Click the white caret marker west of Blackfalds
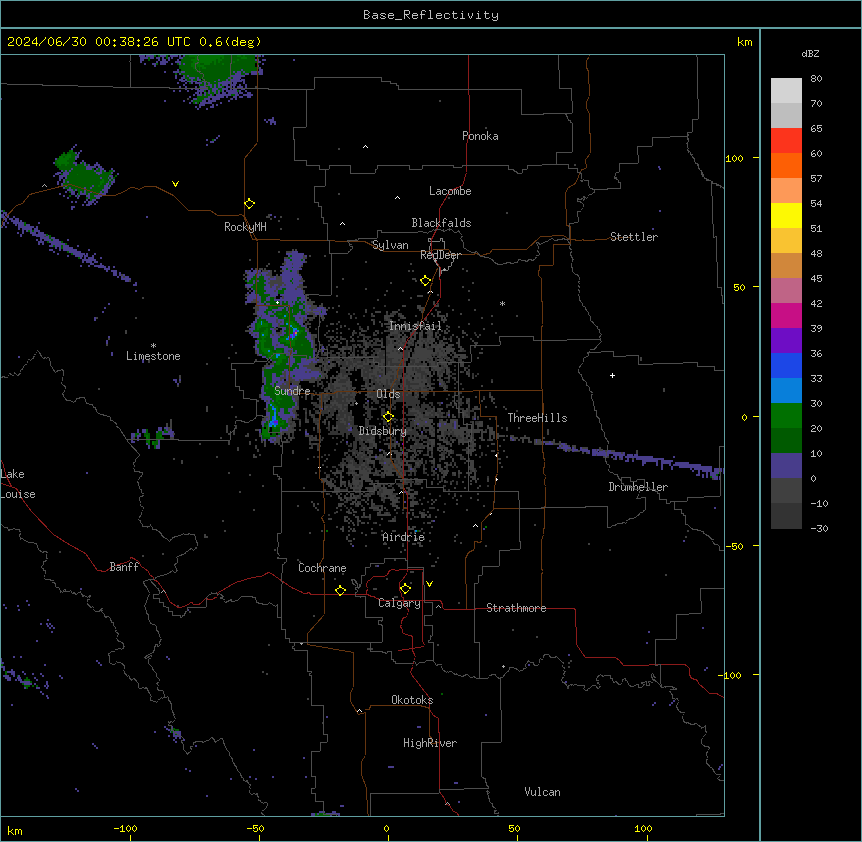The width and height of the screenshot is (862, 842). 342,224
